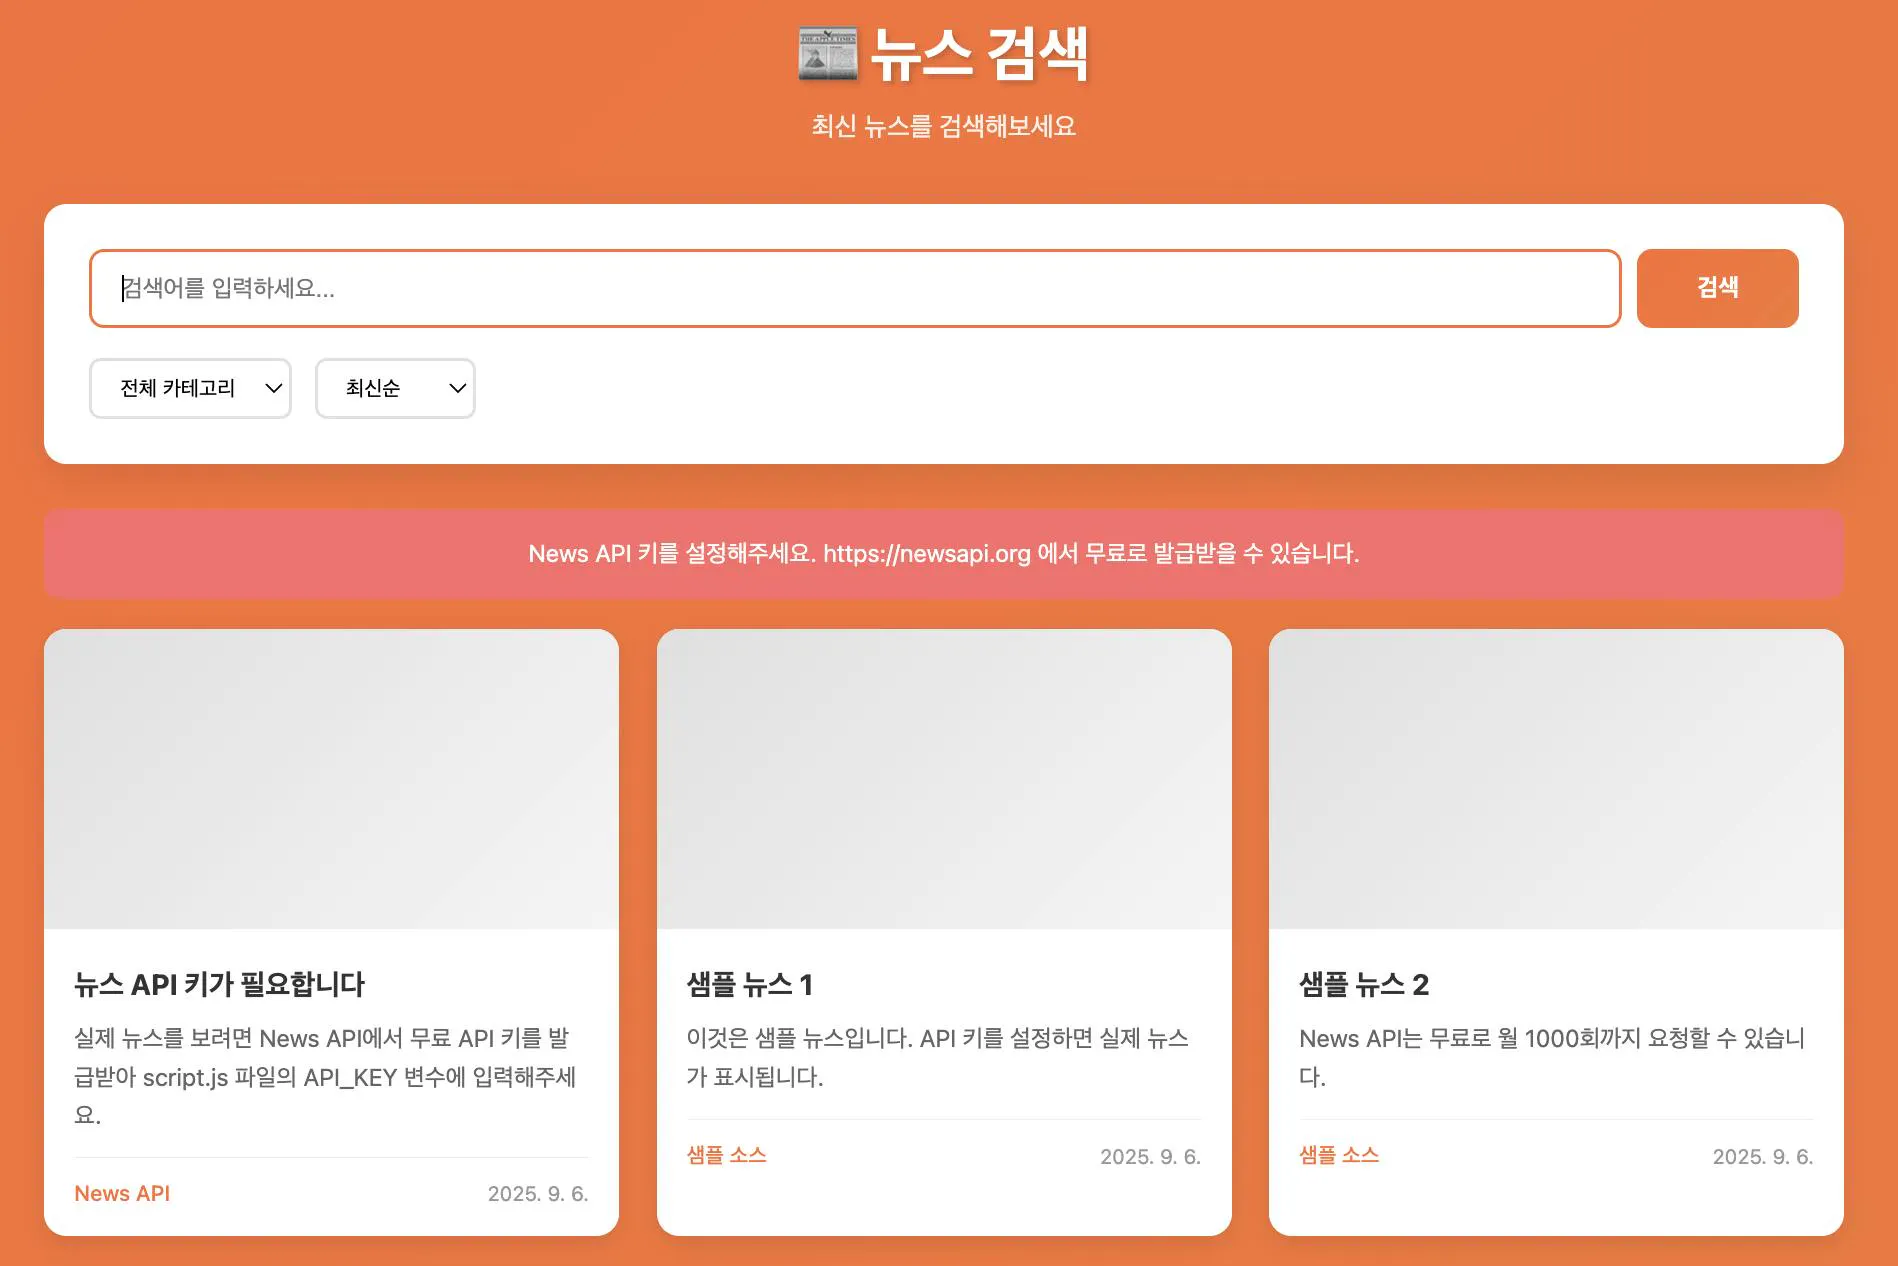The width and height of the screenshot is (1898, 1266).
Task: Click the News API key warning banner
Action: tap(943, 553)
